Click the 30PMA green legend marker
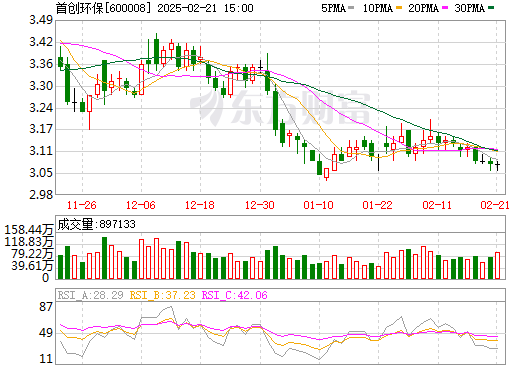The height and width of the screenshot is (365, 520). [x=491, y=8]
